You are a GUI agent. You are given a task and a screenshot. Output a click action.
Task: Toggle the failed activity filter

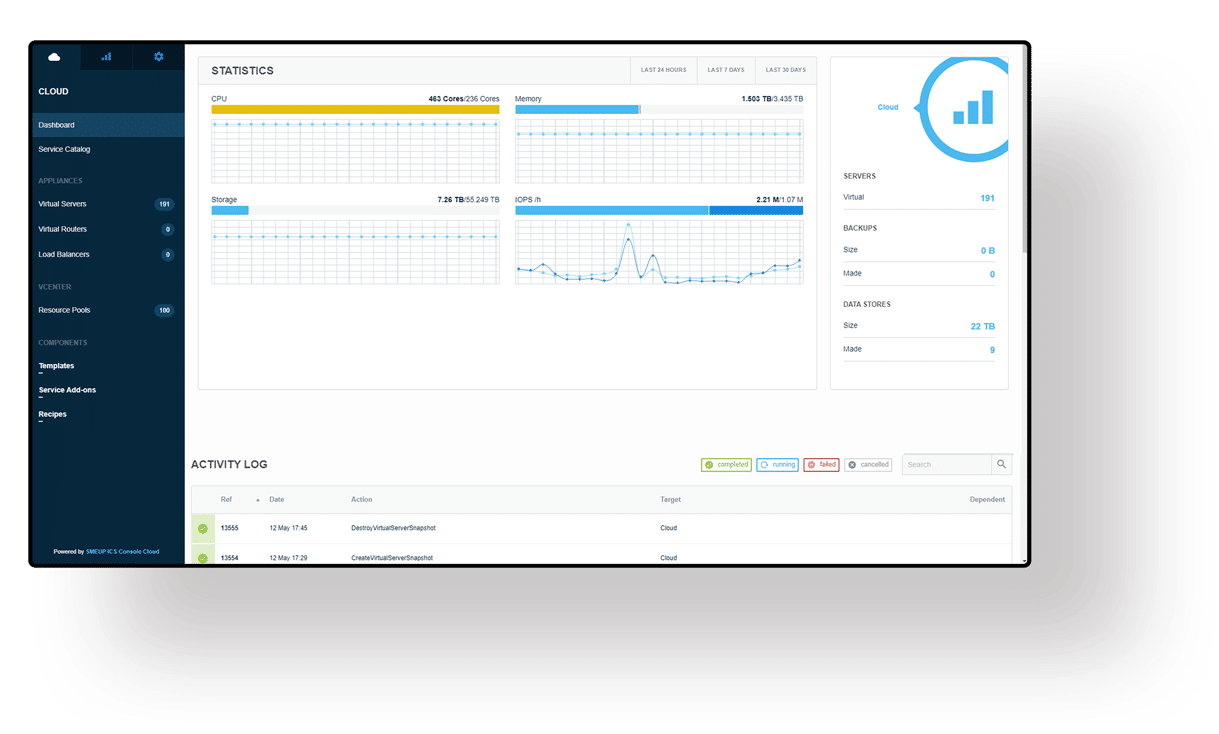pos(821,464)
